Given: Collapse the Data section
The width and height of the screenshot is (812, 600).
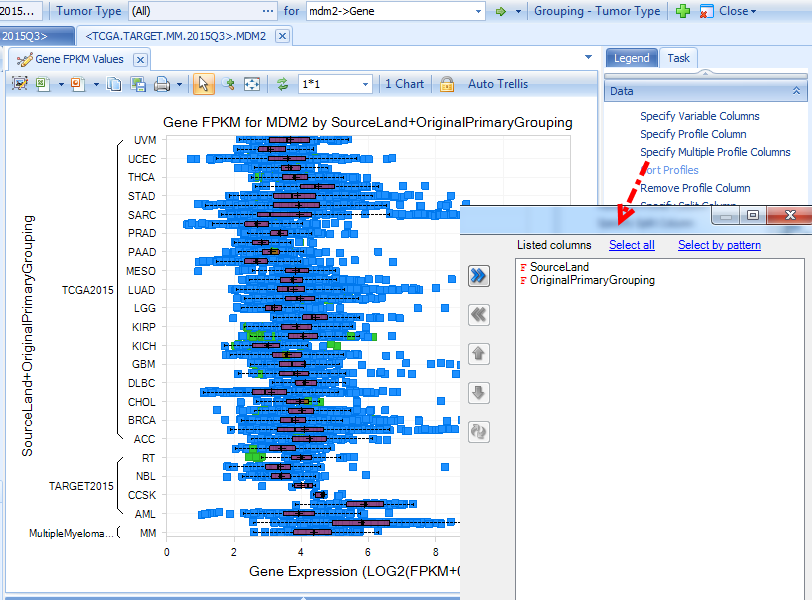Looking at the screenshot, I should [x=796, y=91].
